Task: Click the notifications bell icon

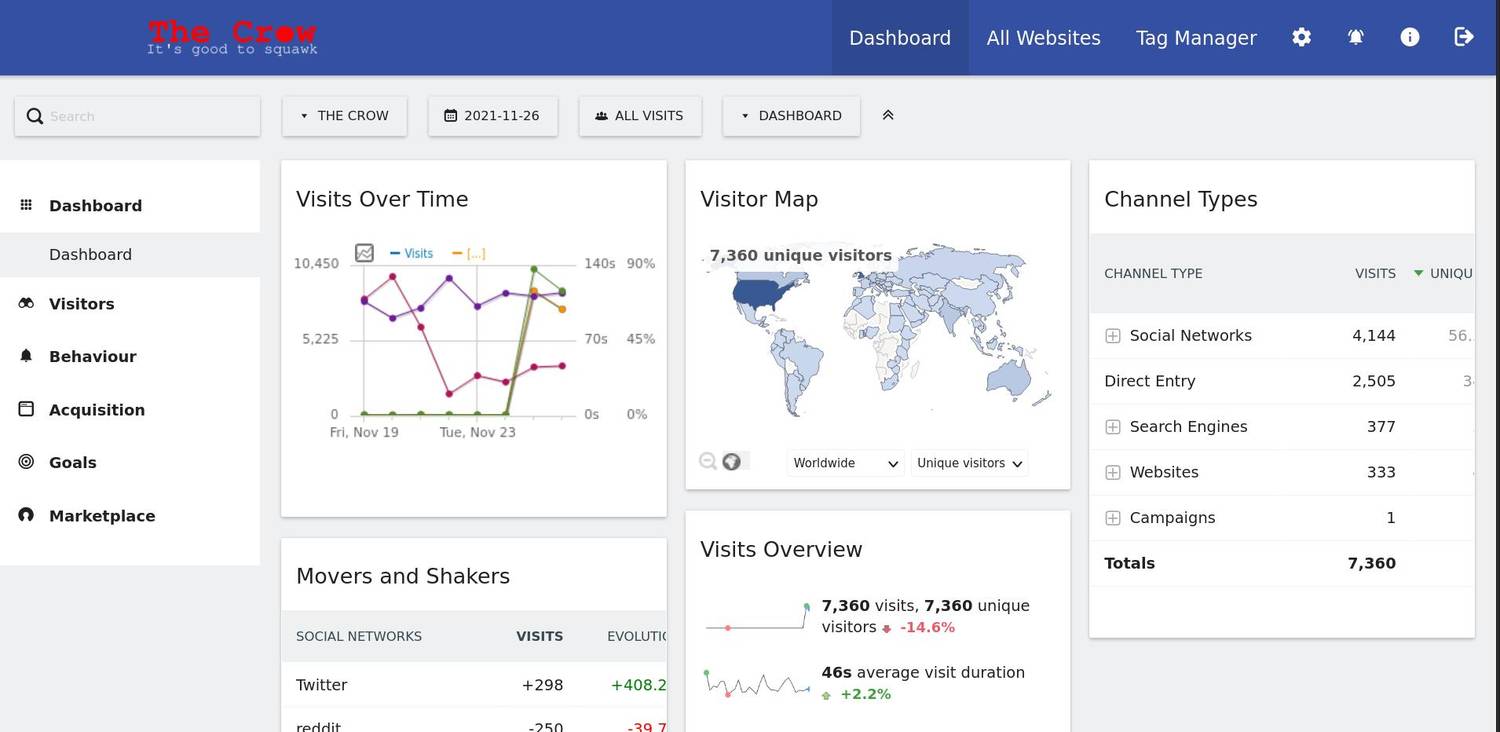Action: (x=1355, y=37)
